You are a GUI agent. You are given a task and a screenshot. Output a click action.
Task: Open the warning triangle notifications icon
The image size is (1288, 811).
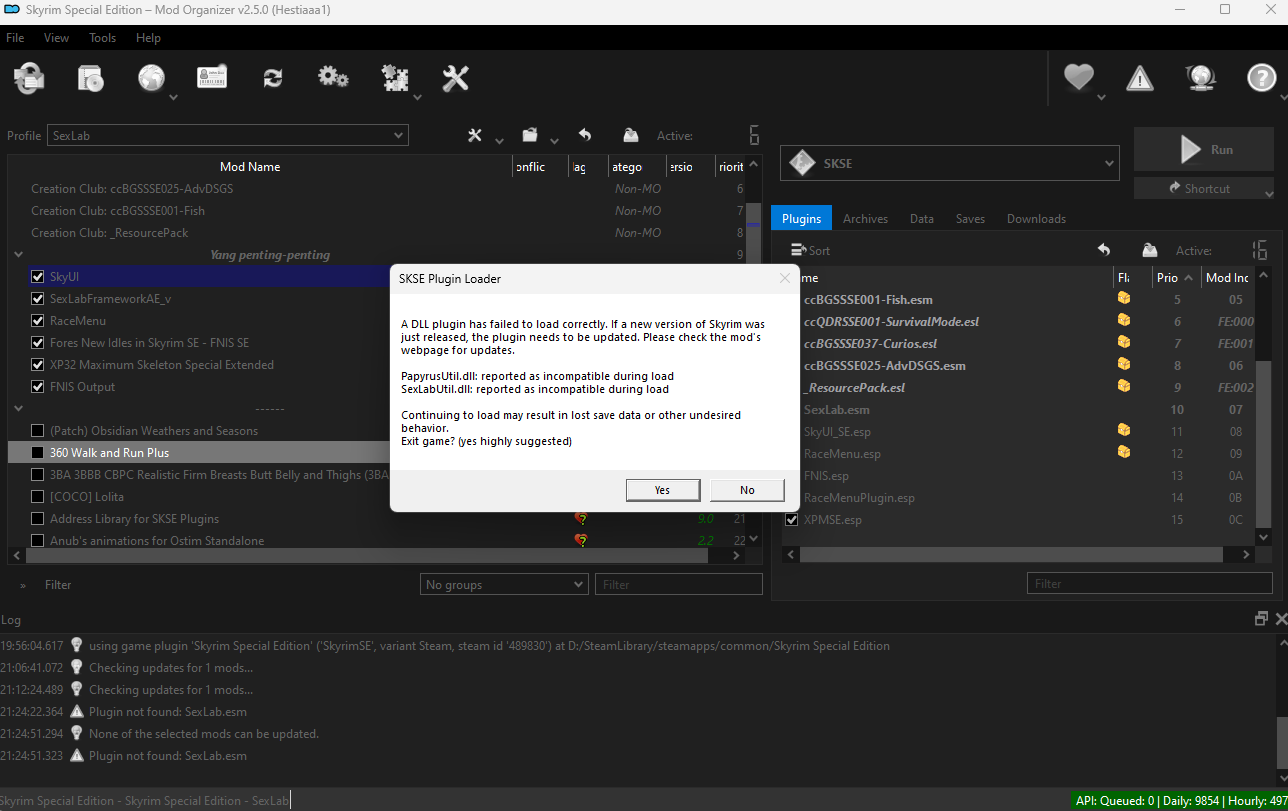tap(1139, 78)
